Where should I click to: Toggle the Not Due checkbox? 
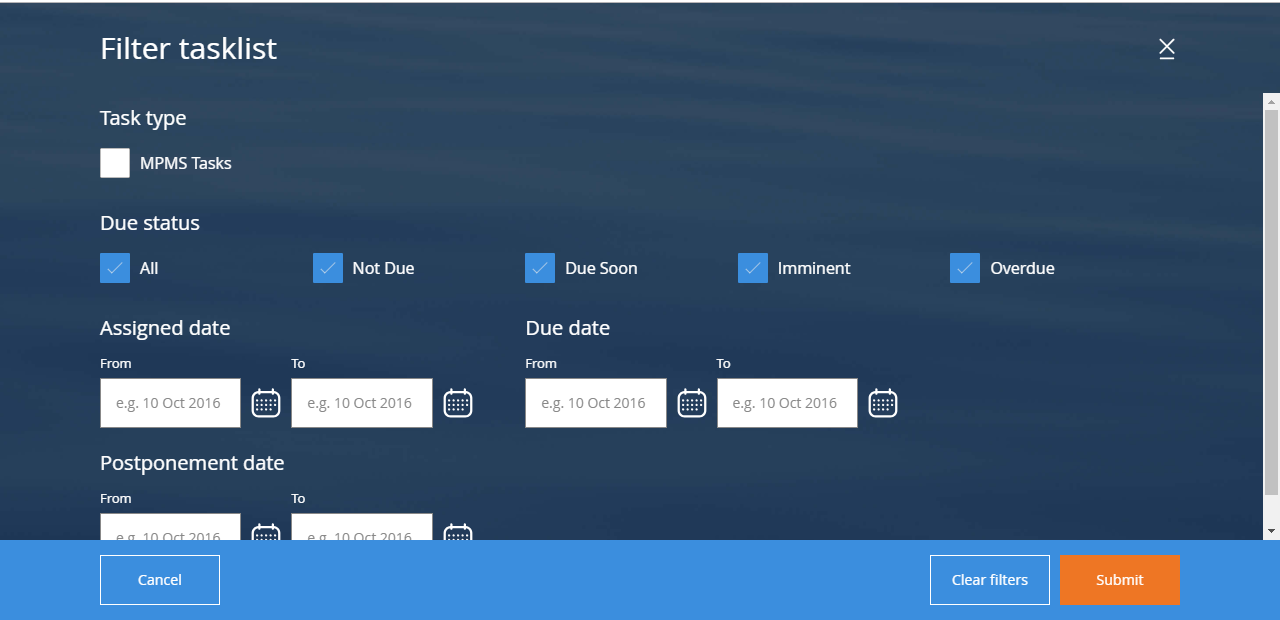[x=328, y=268]
